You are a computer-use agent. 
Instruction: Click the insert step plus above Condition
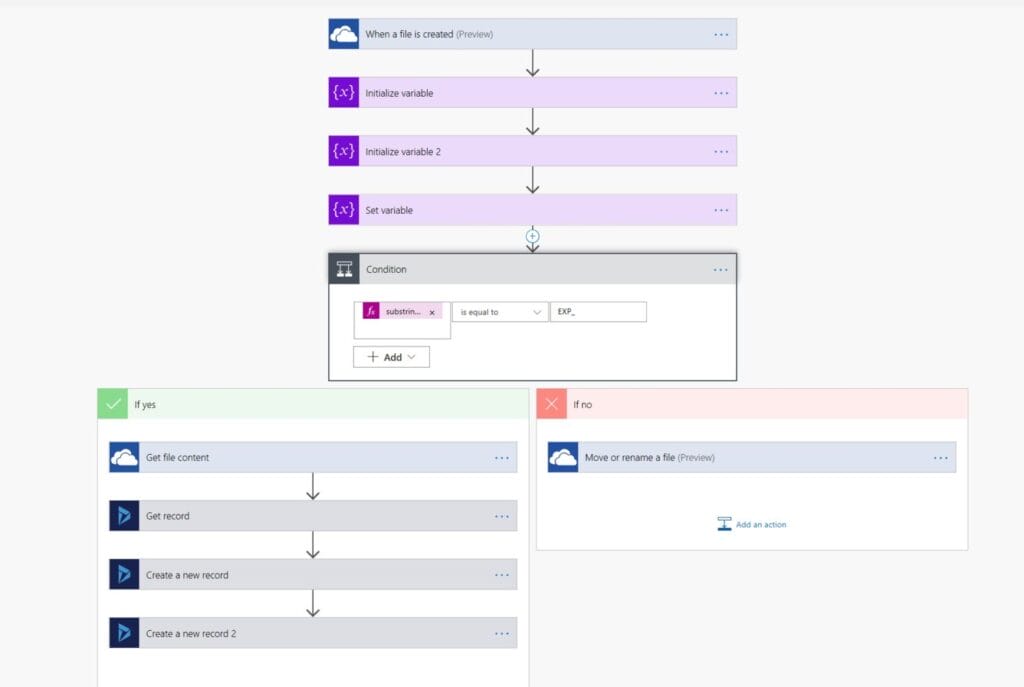(x=533, y=235)
